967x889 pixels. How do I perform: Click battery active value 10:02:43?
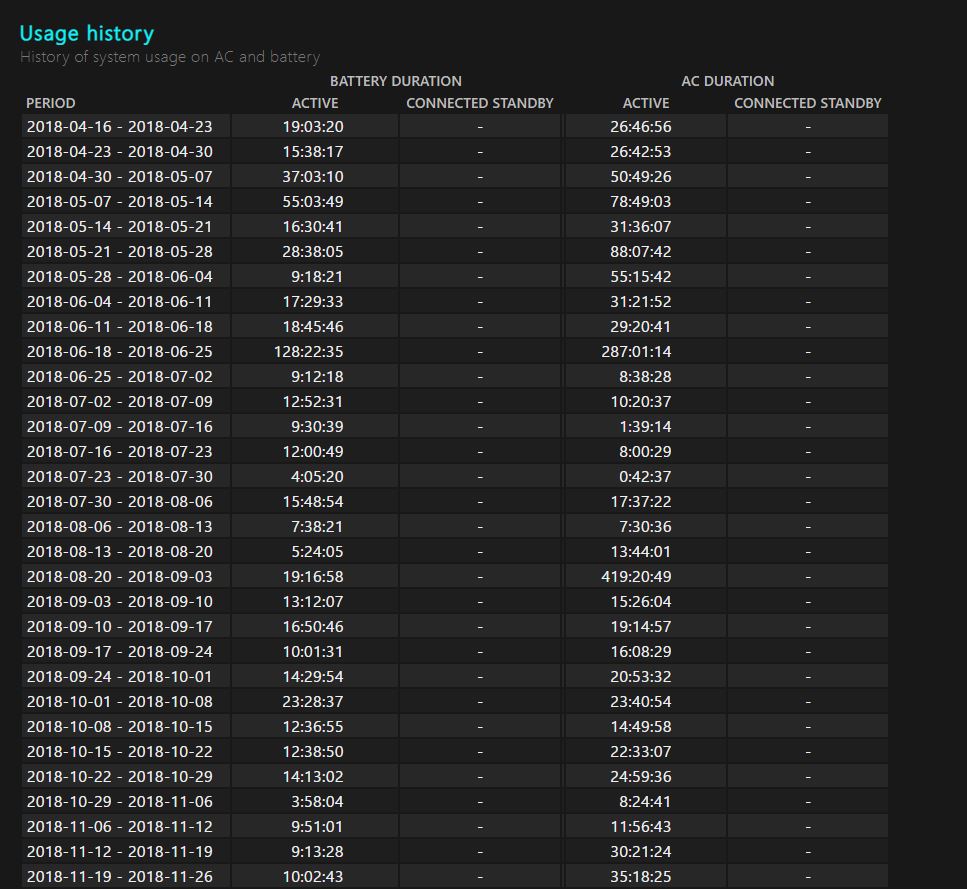tap(313, 876)
